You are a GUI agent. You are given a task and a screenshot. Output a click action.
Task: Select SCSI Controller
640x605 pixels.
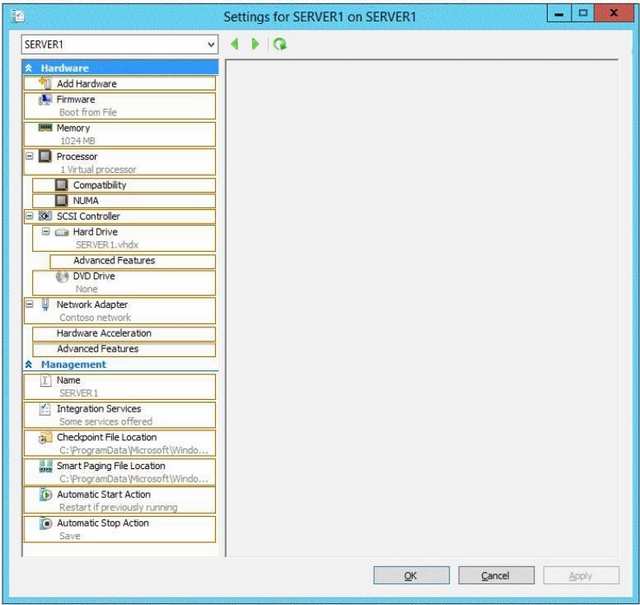pos(120,216)
